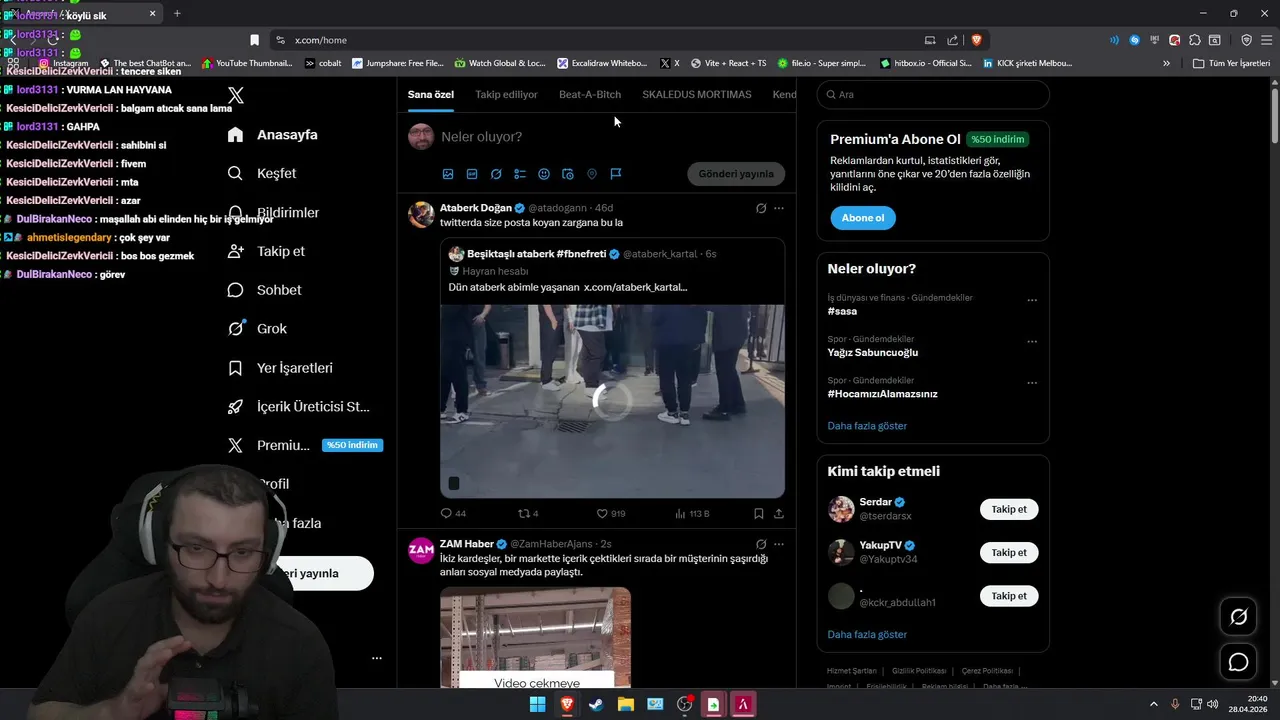
Task: Click Brave Shields icon in address bar
Action: 977,40
